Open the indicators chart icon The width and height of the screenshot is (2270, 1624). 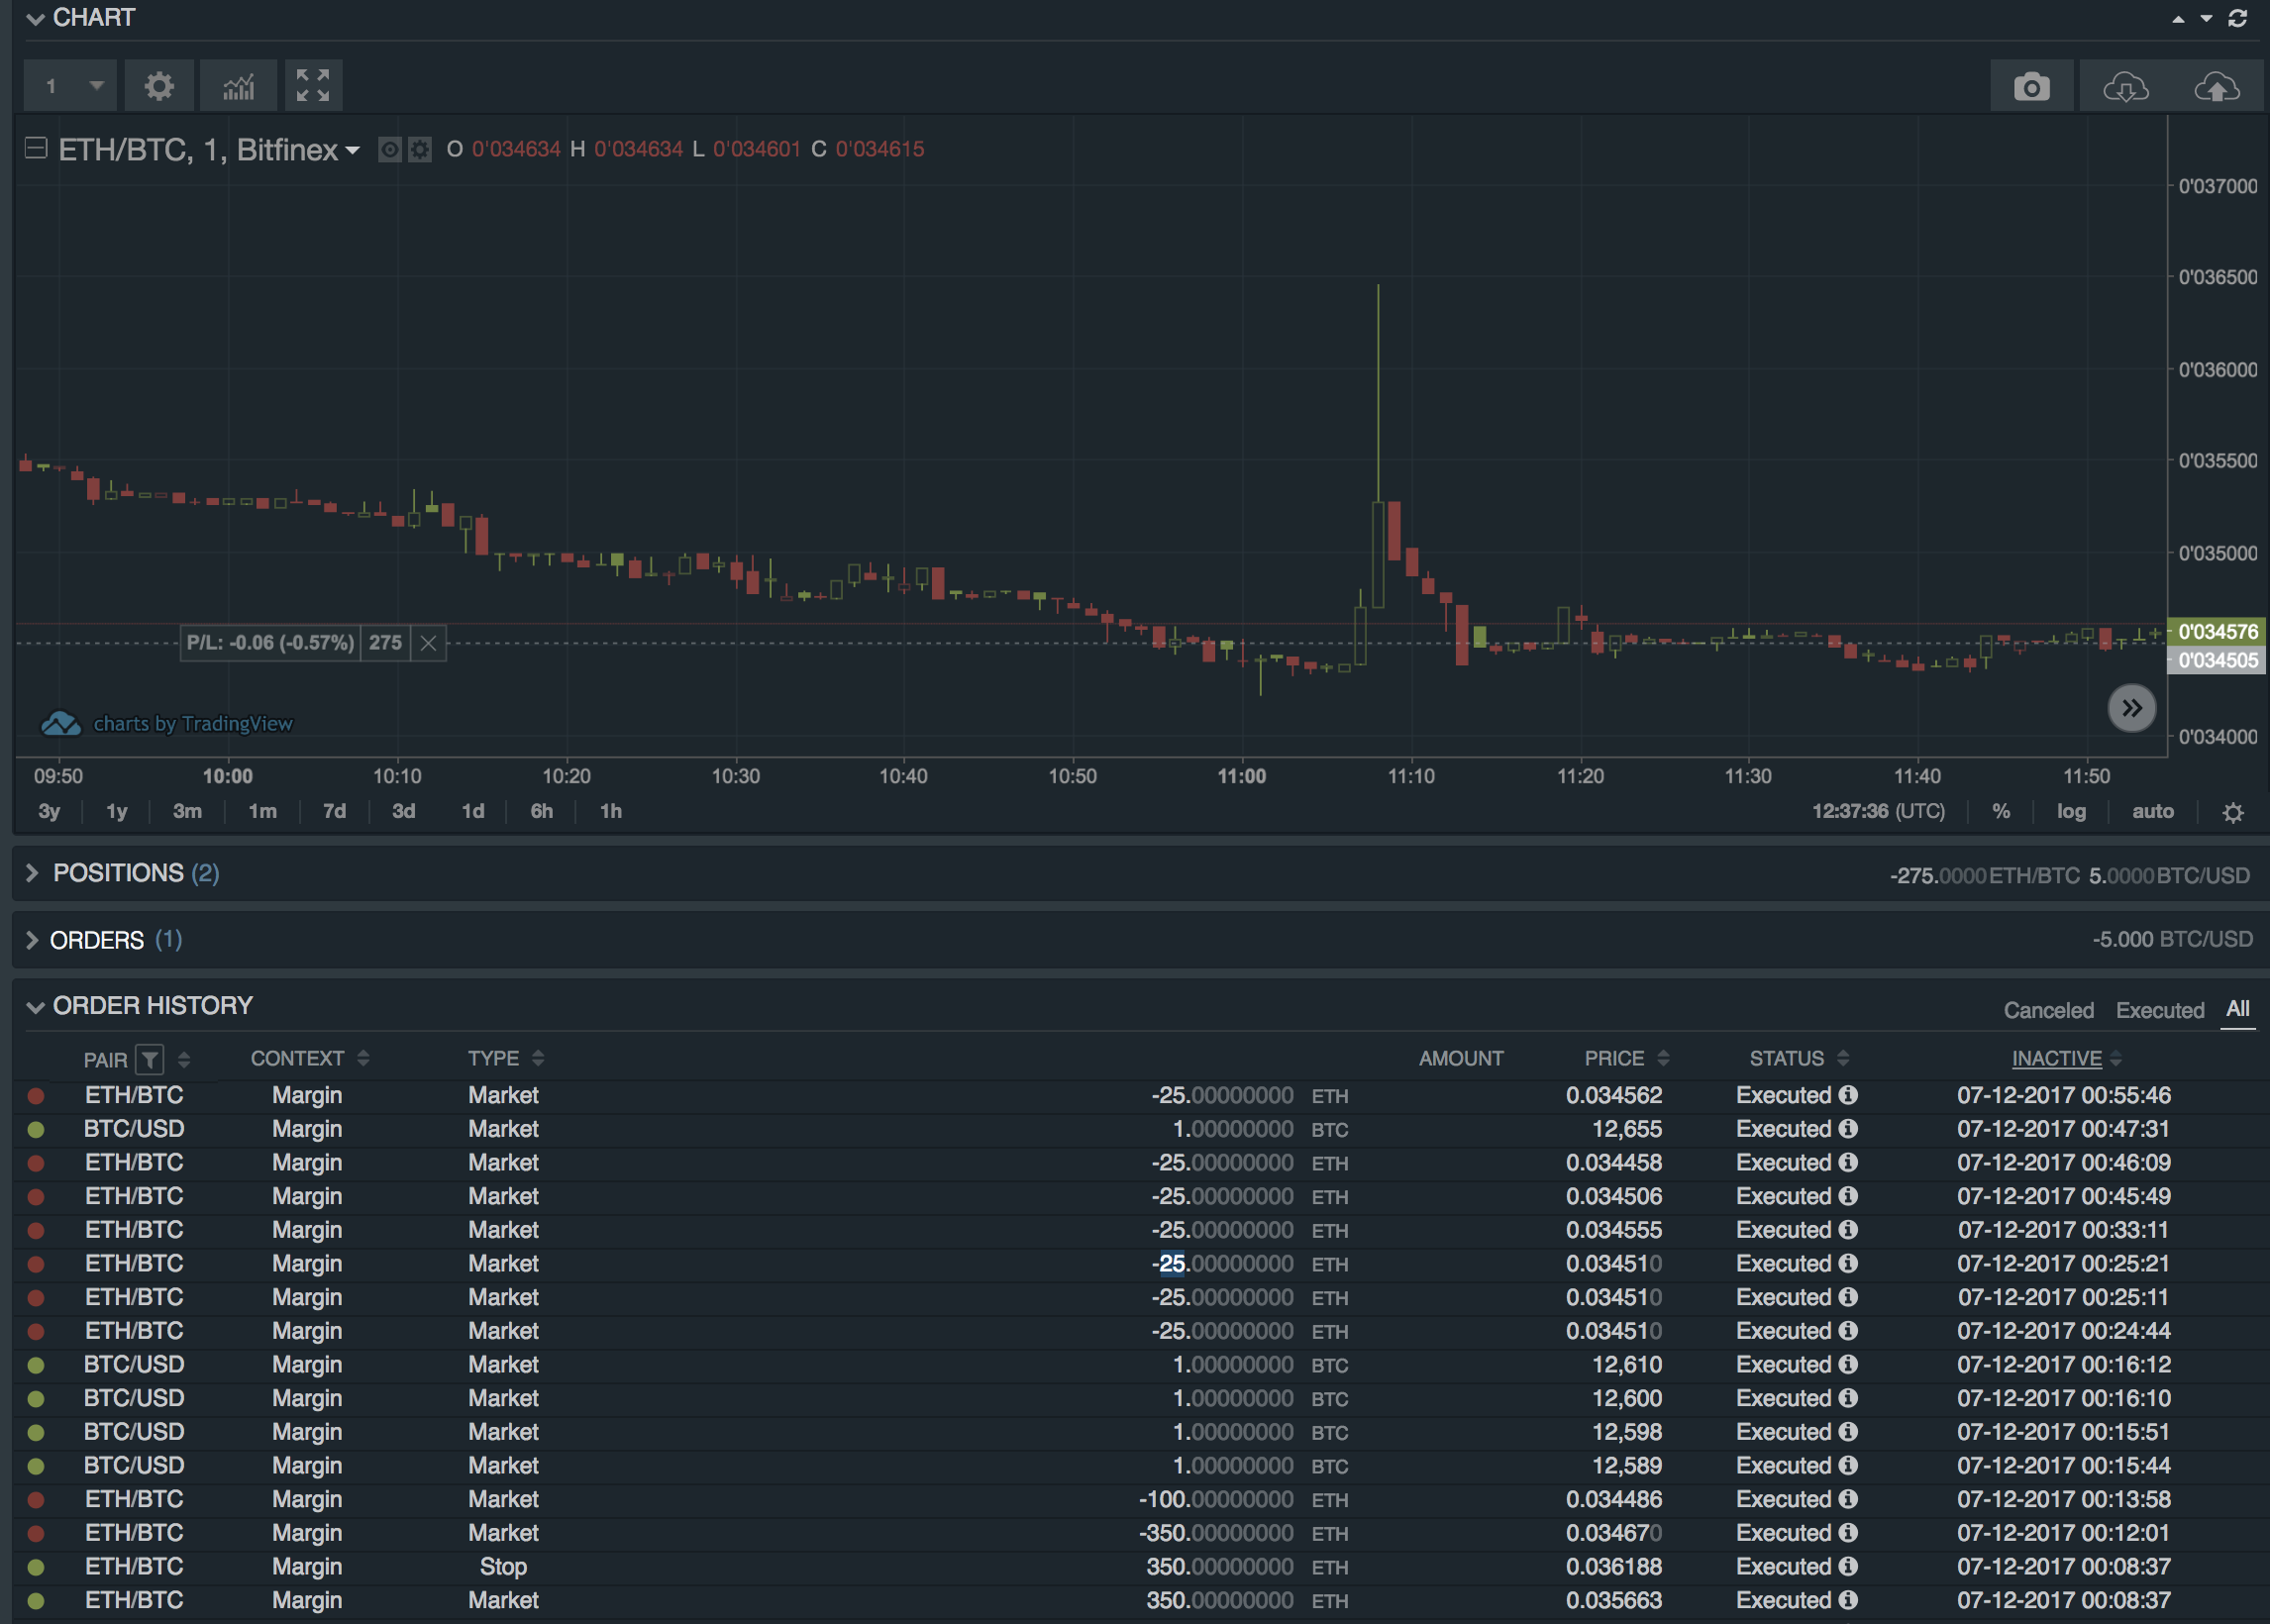tap(238, 86)
